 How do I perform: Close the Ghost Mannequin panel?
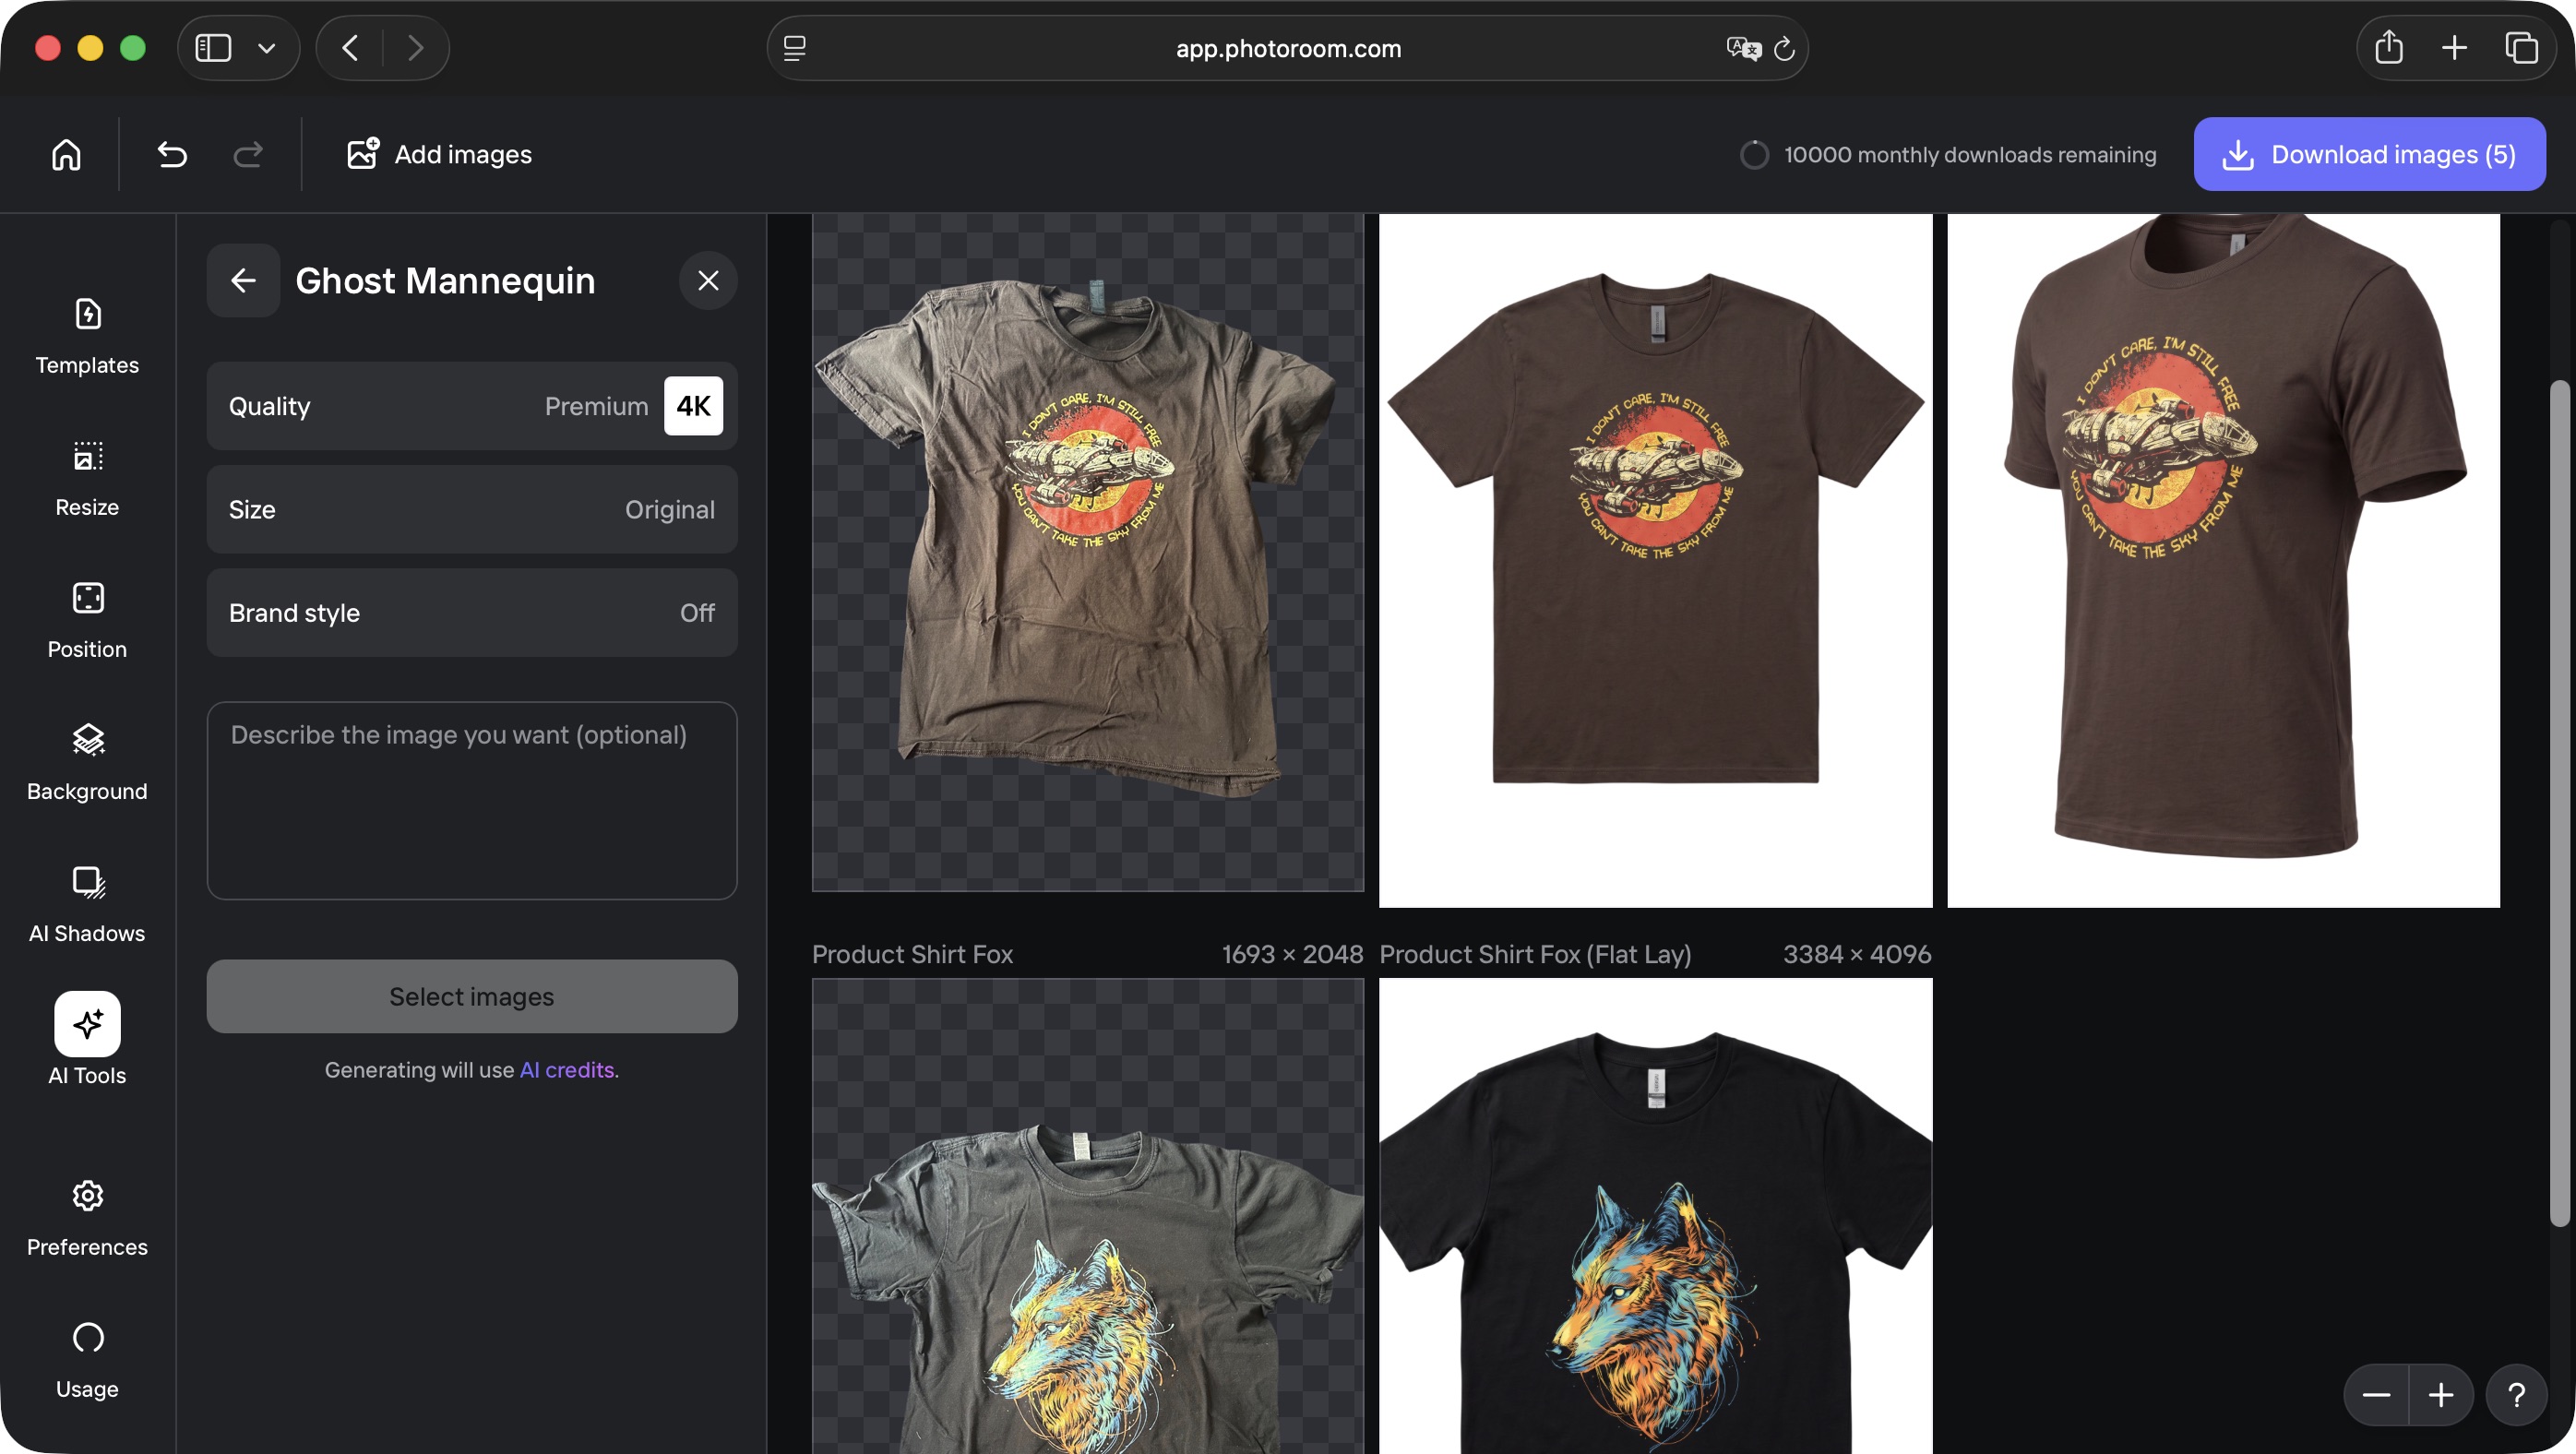(708, 280)
